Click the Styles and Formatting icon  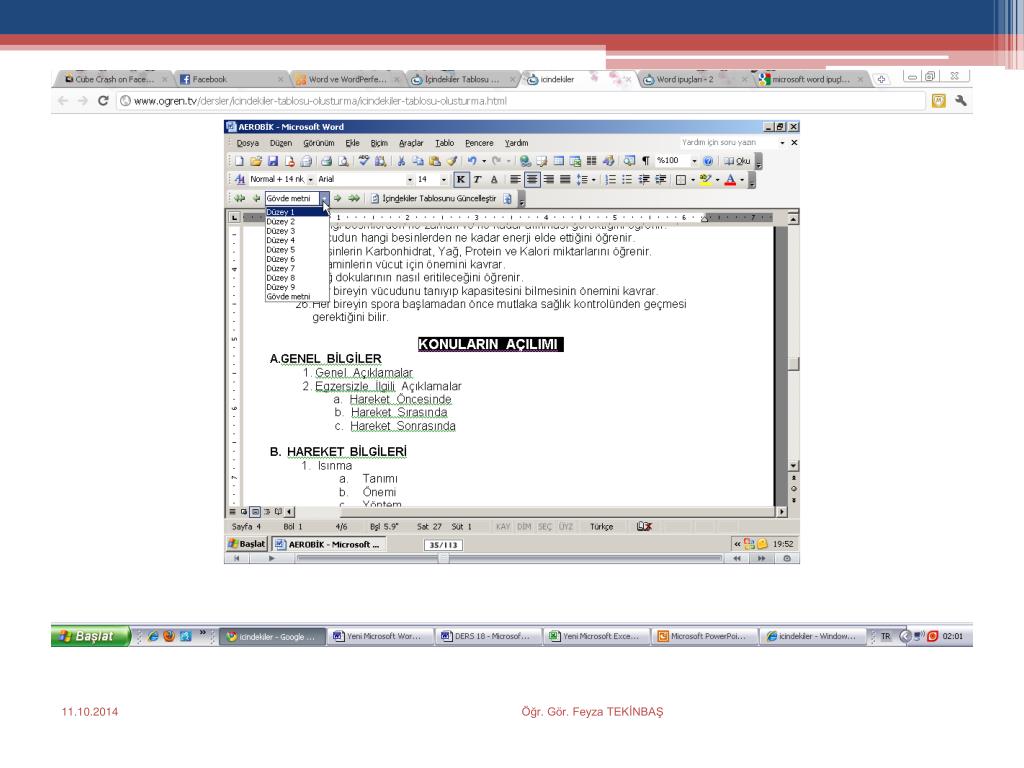click(240, 180)
